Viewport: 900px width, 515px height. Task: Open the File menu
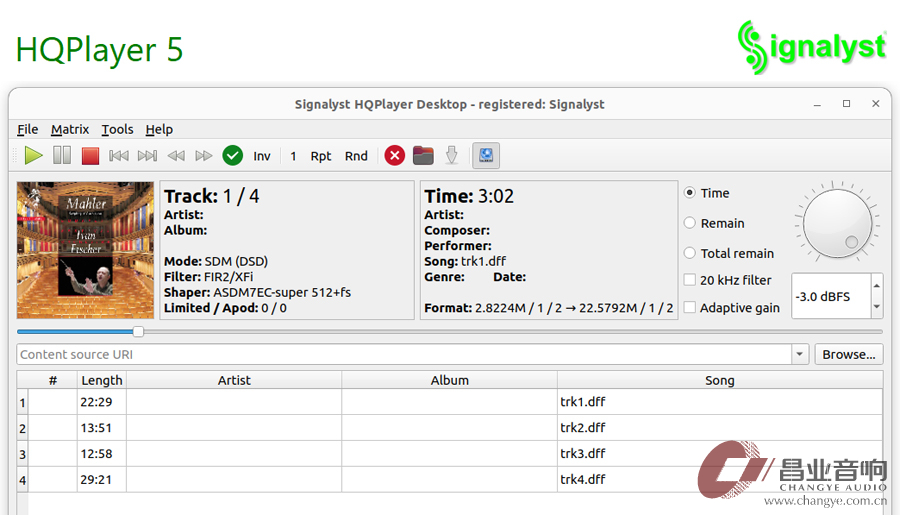(x=27, y=130)
